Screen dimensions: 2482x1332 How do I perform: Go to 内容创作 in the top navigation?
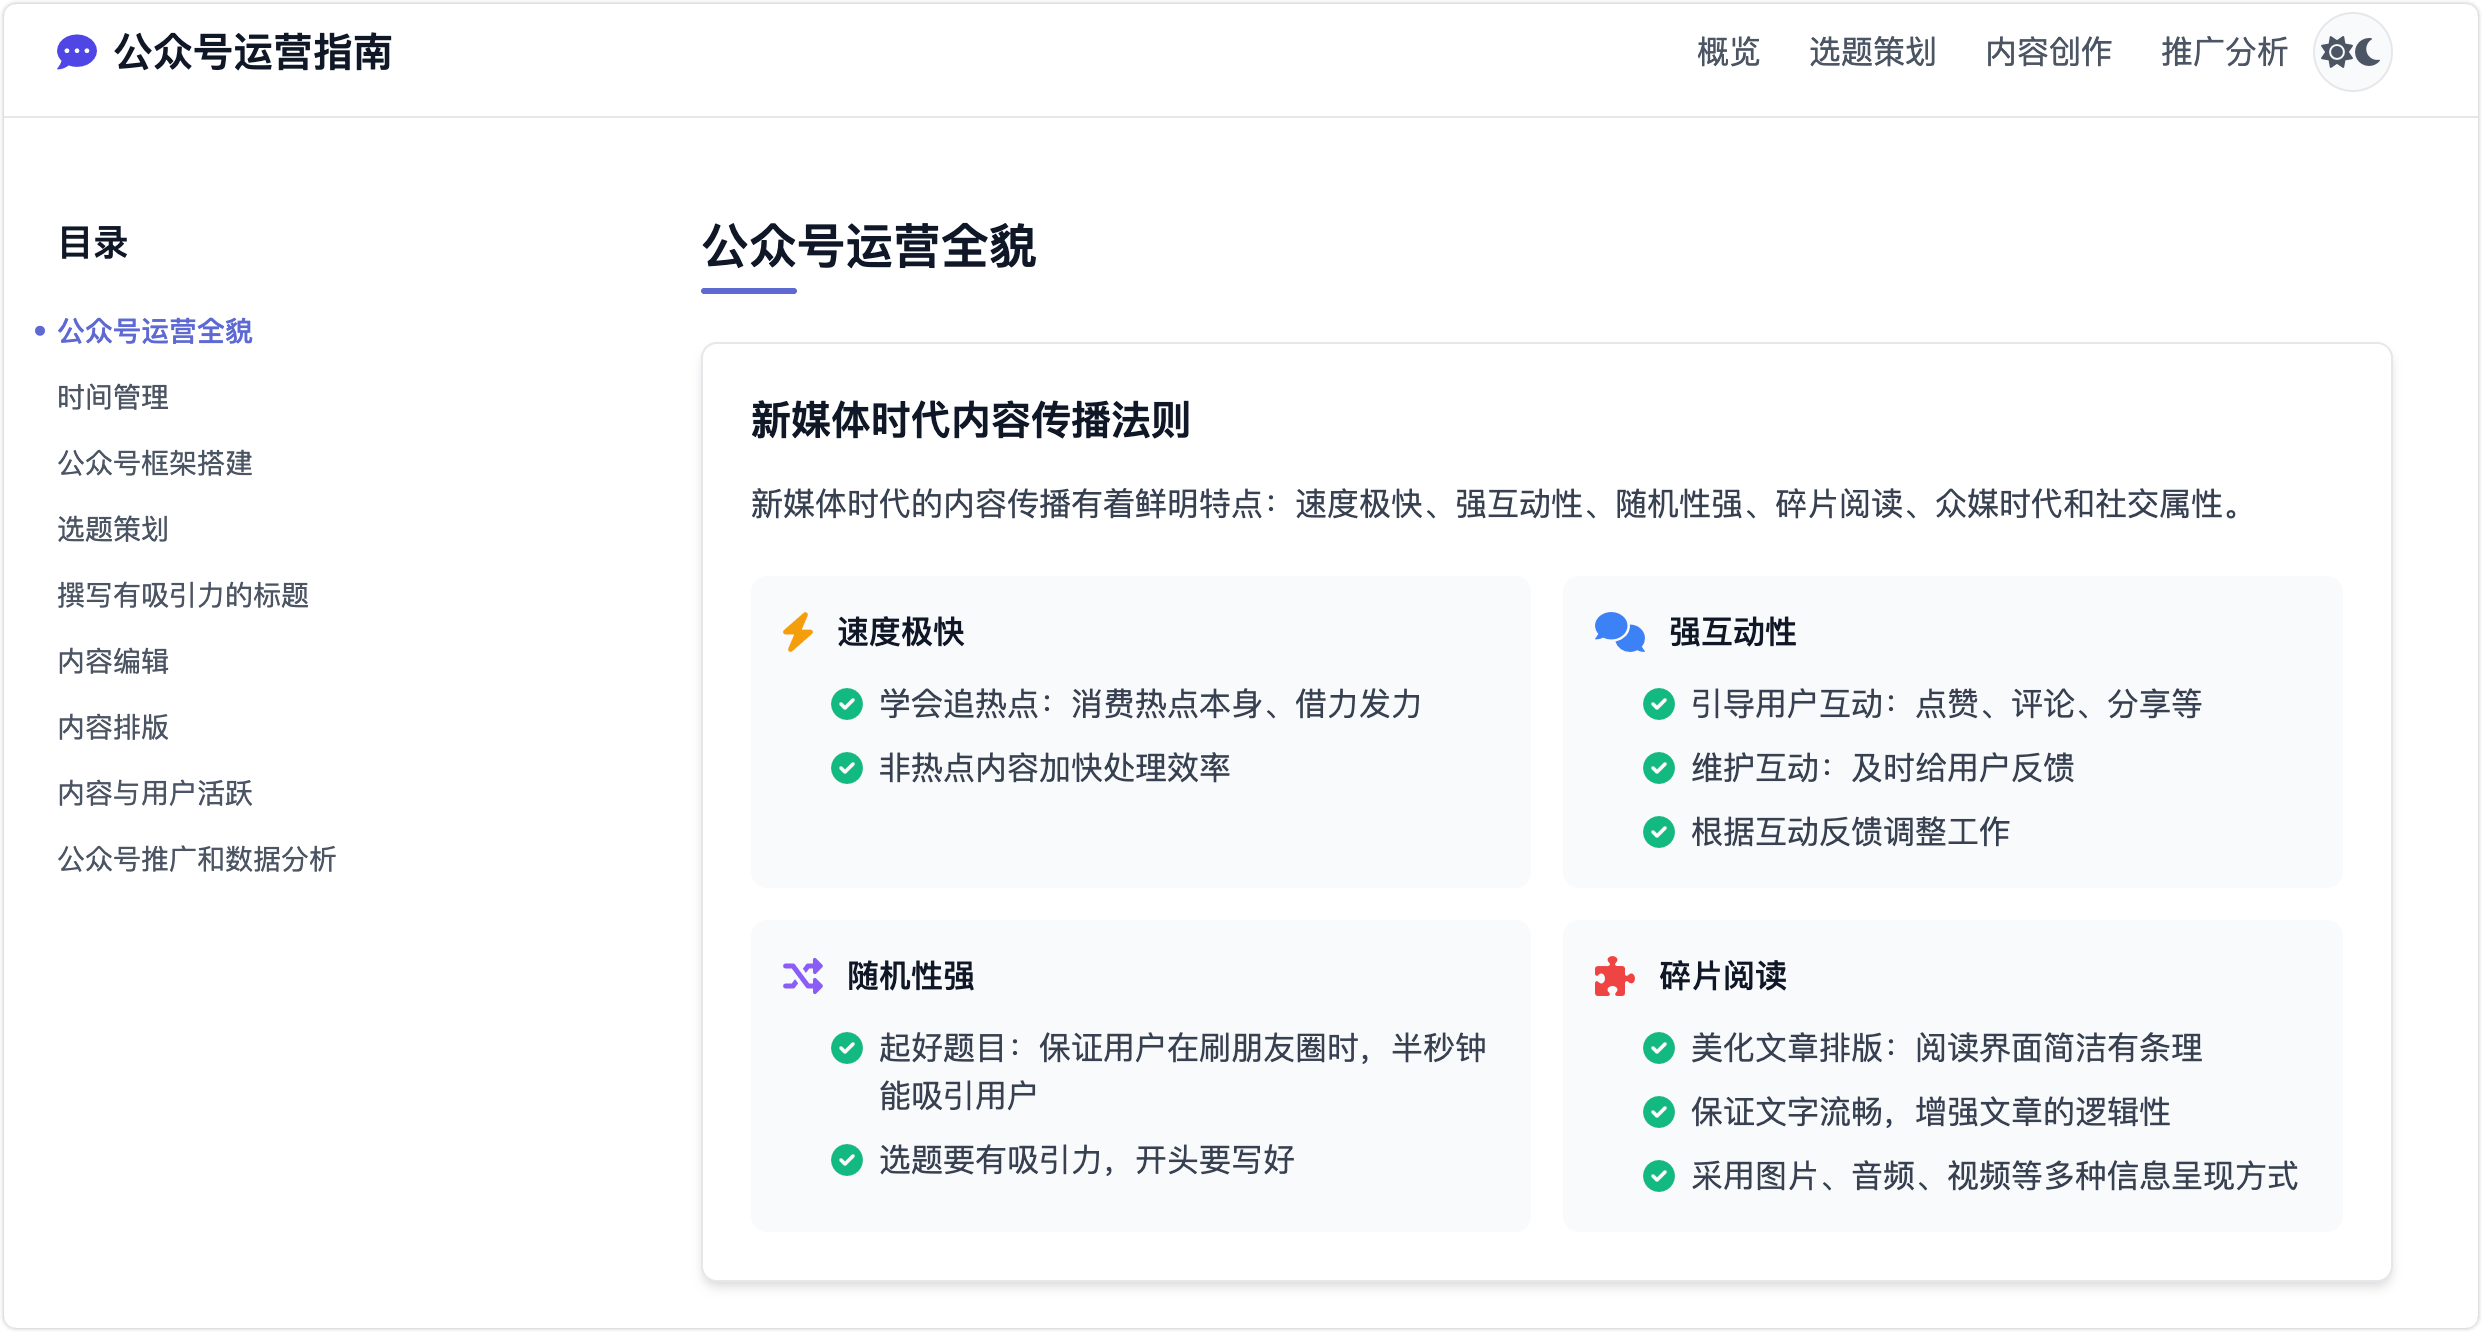pos(2048,52)
